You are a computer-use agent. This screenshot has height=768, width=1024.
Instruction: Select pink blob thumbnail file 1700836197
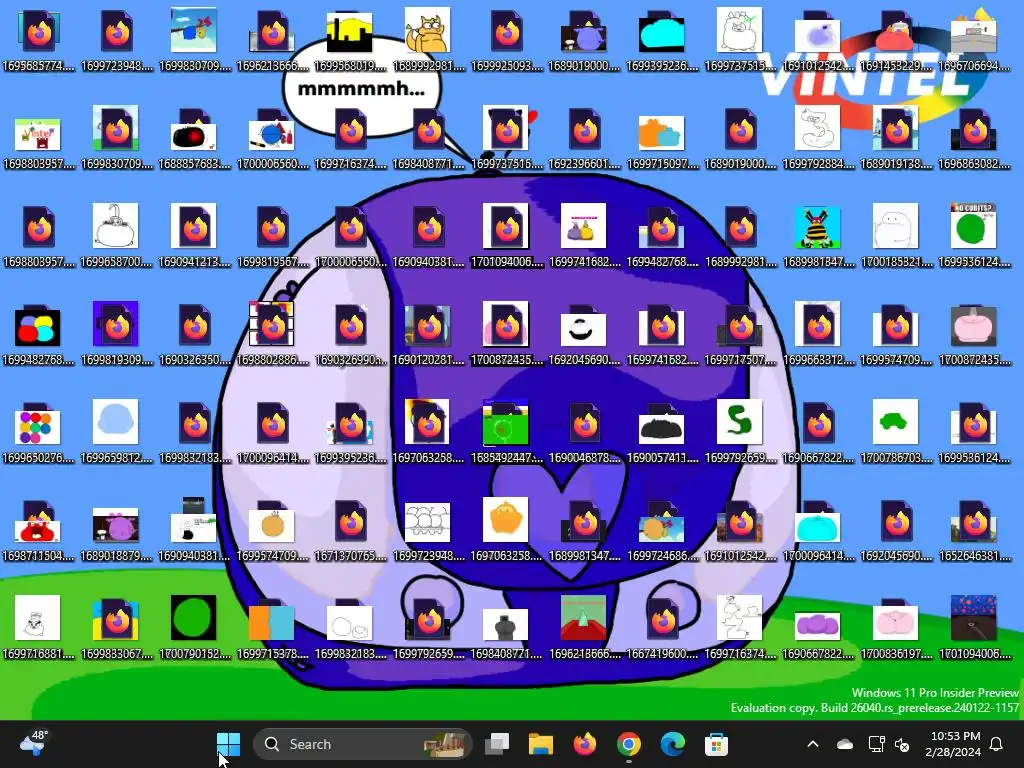pyautogui.click(x=895, y=627)
